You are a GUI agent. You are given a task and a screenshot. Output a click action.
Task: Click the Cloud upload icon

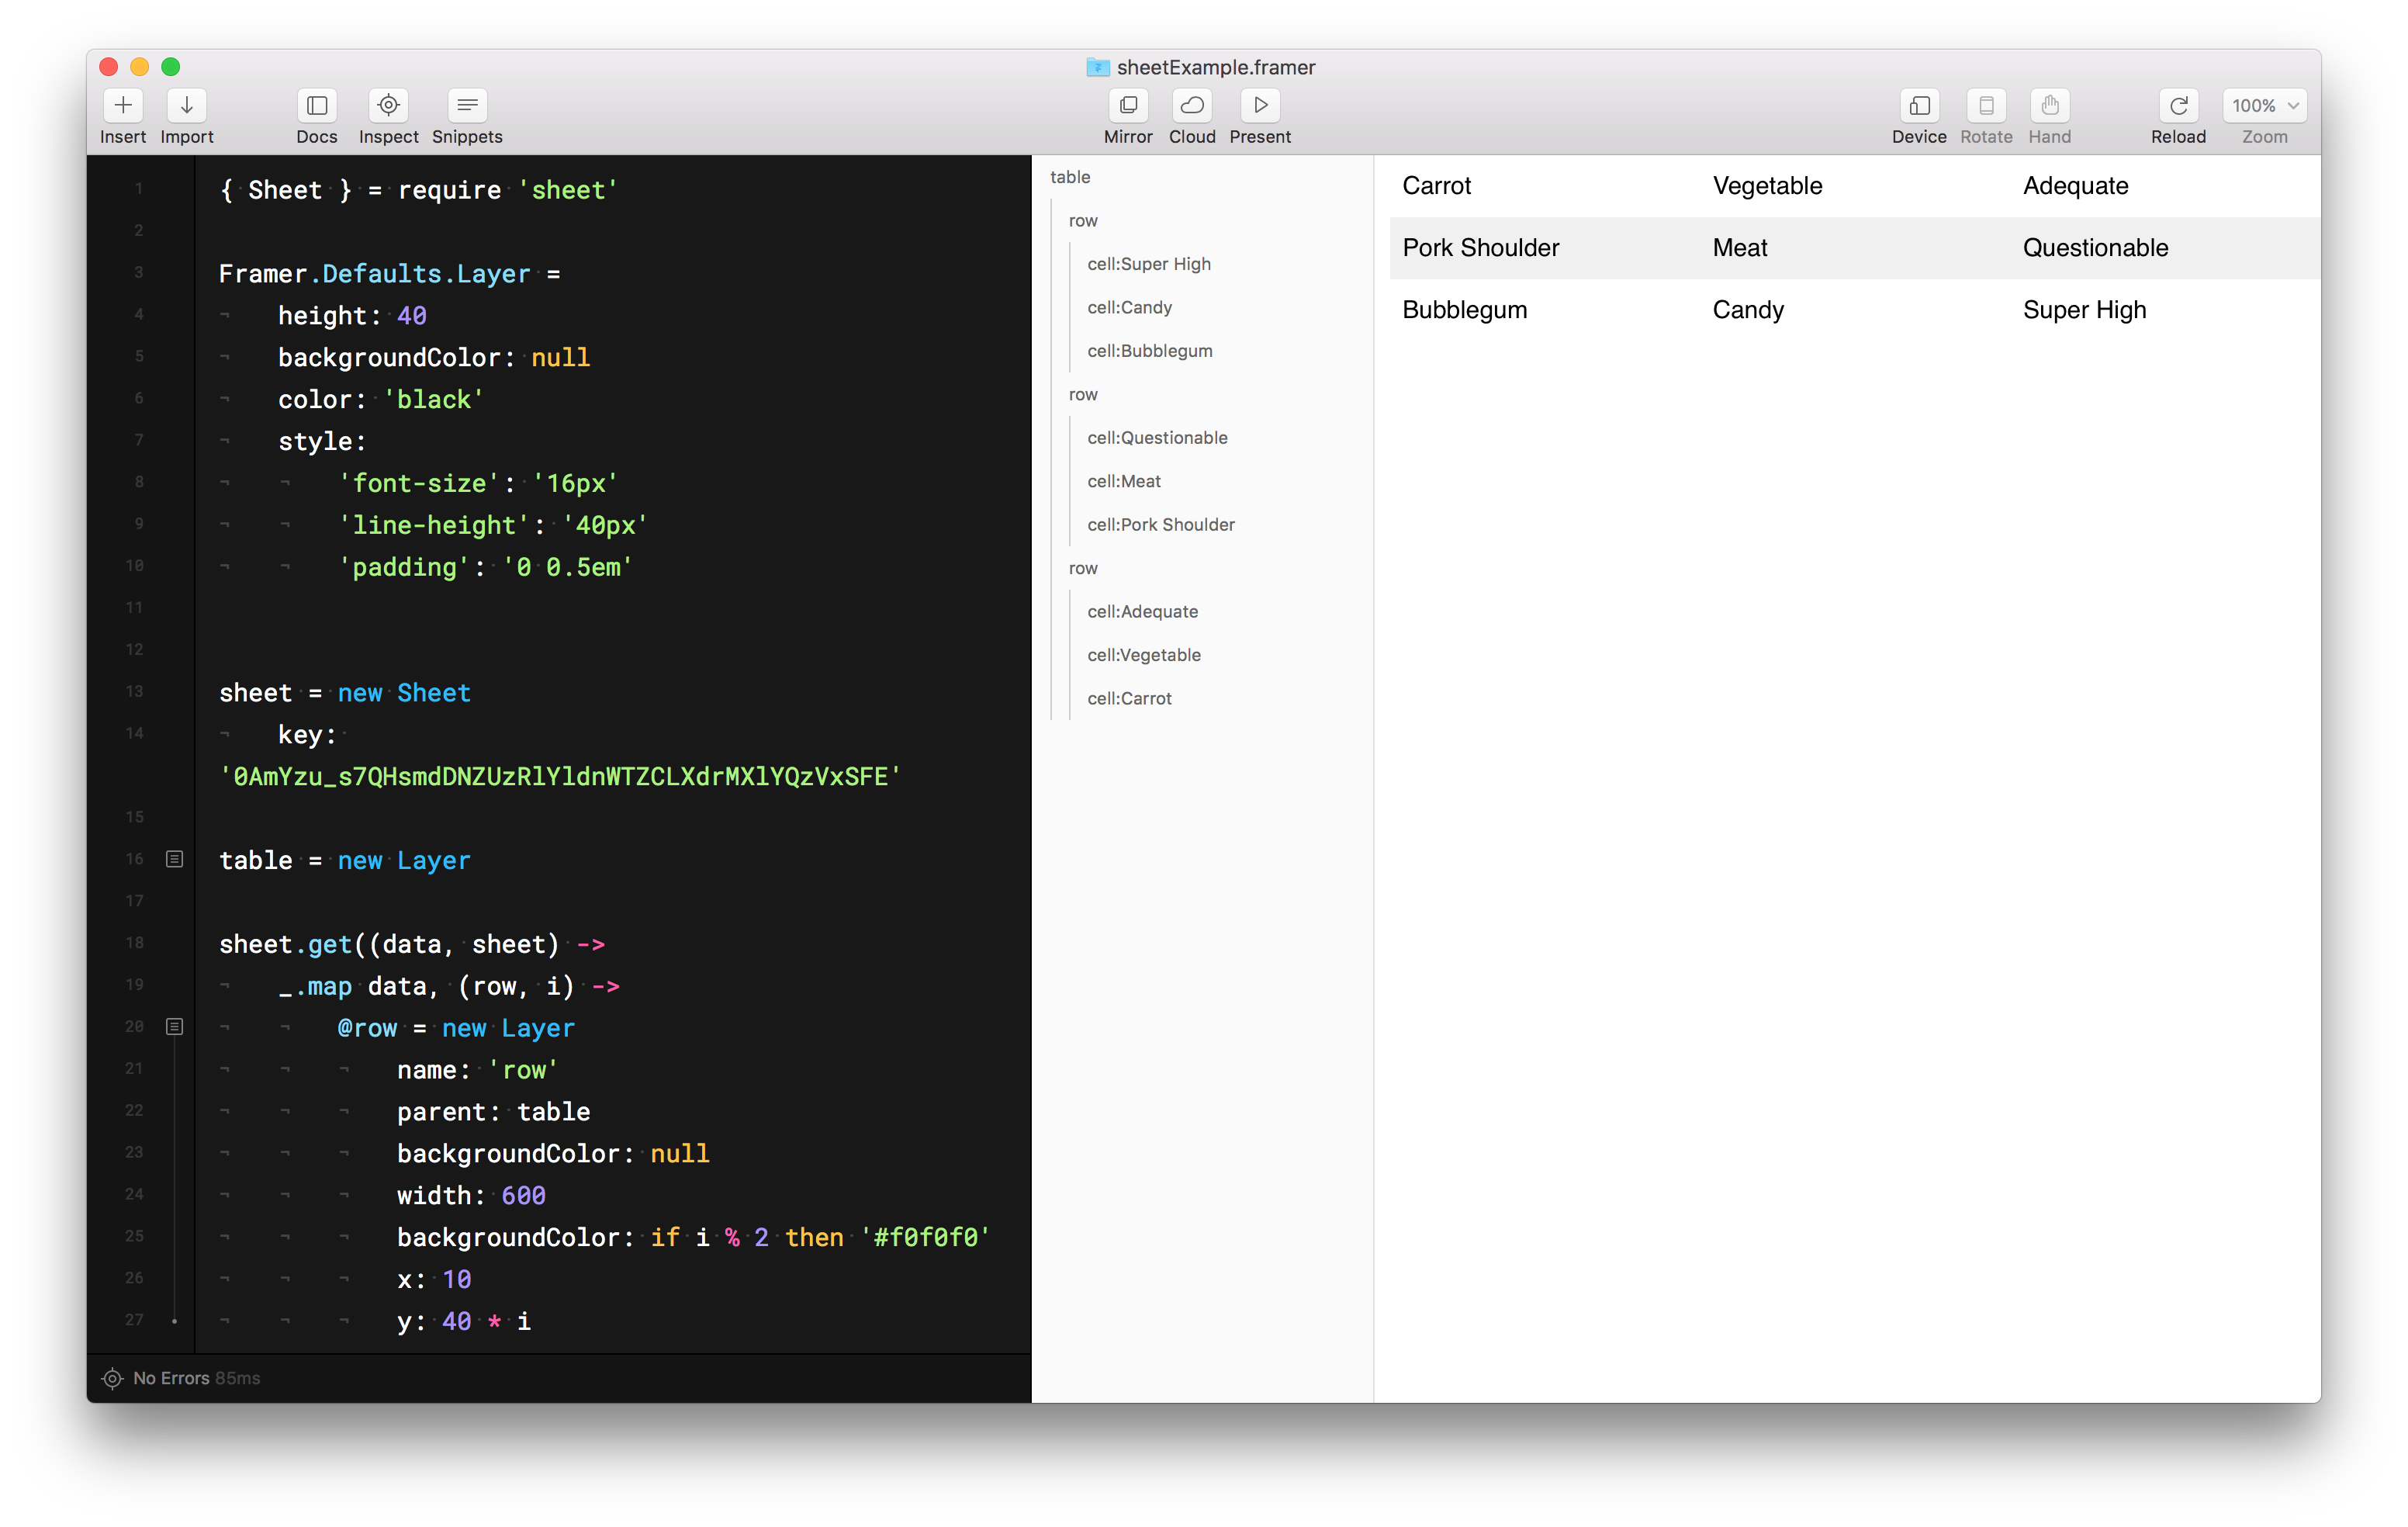[1192, 105]
